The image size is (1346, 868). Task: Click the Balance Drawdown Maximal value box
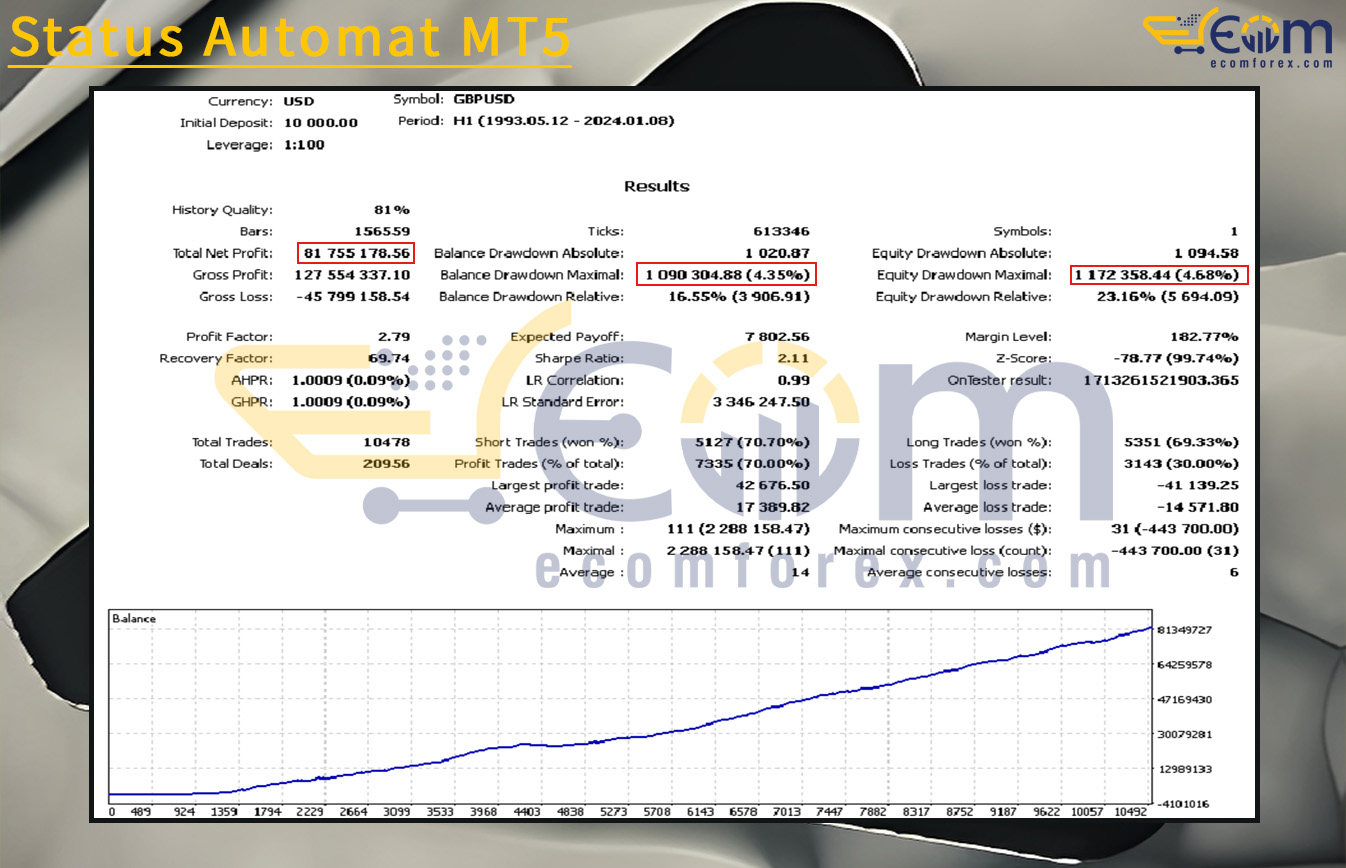[x=725, y=275]
